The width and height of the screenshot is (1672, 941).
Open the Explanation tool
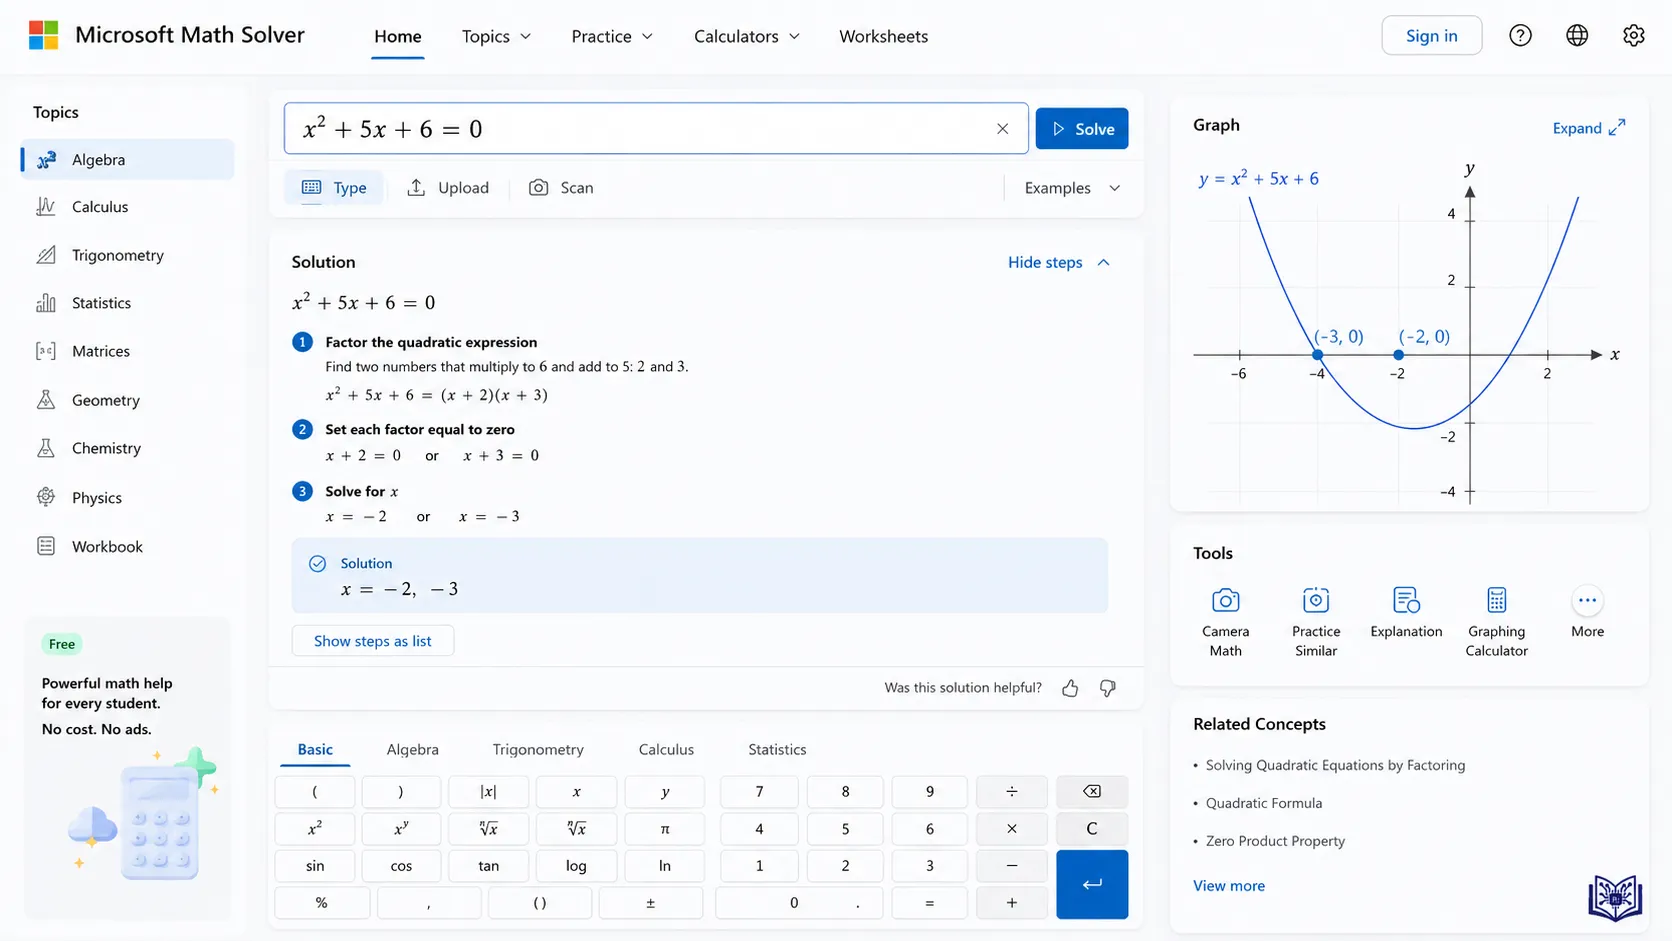coord(1406,612)
